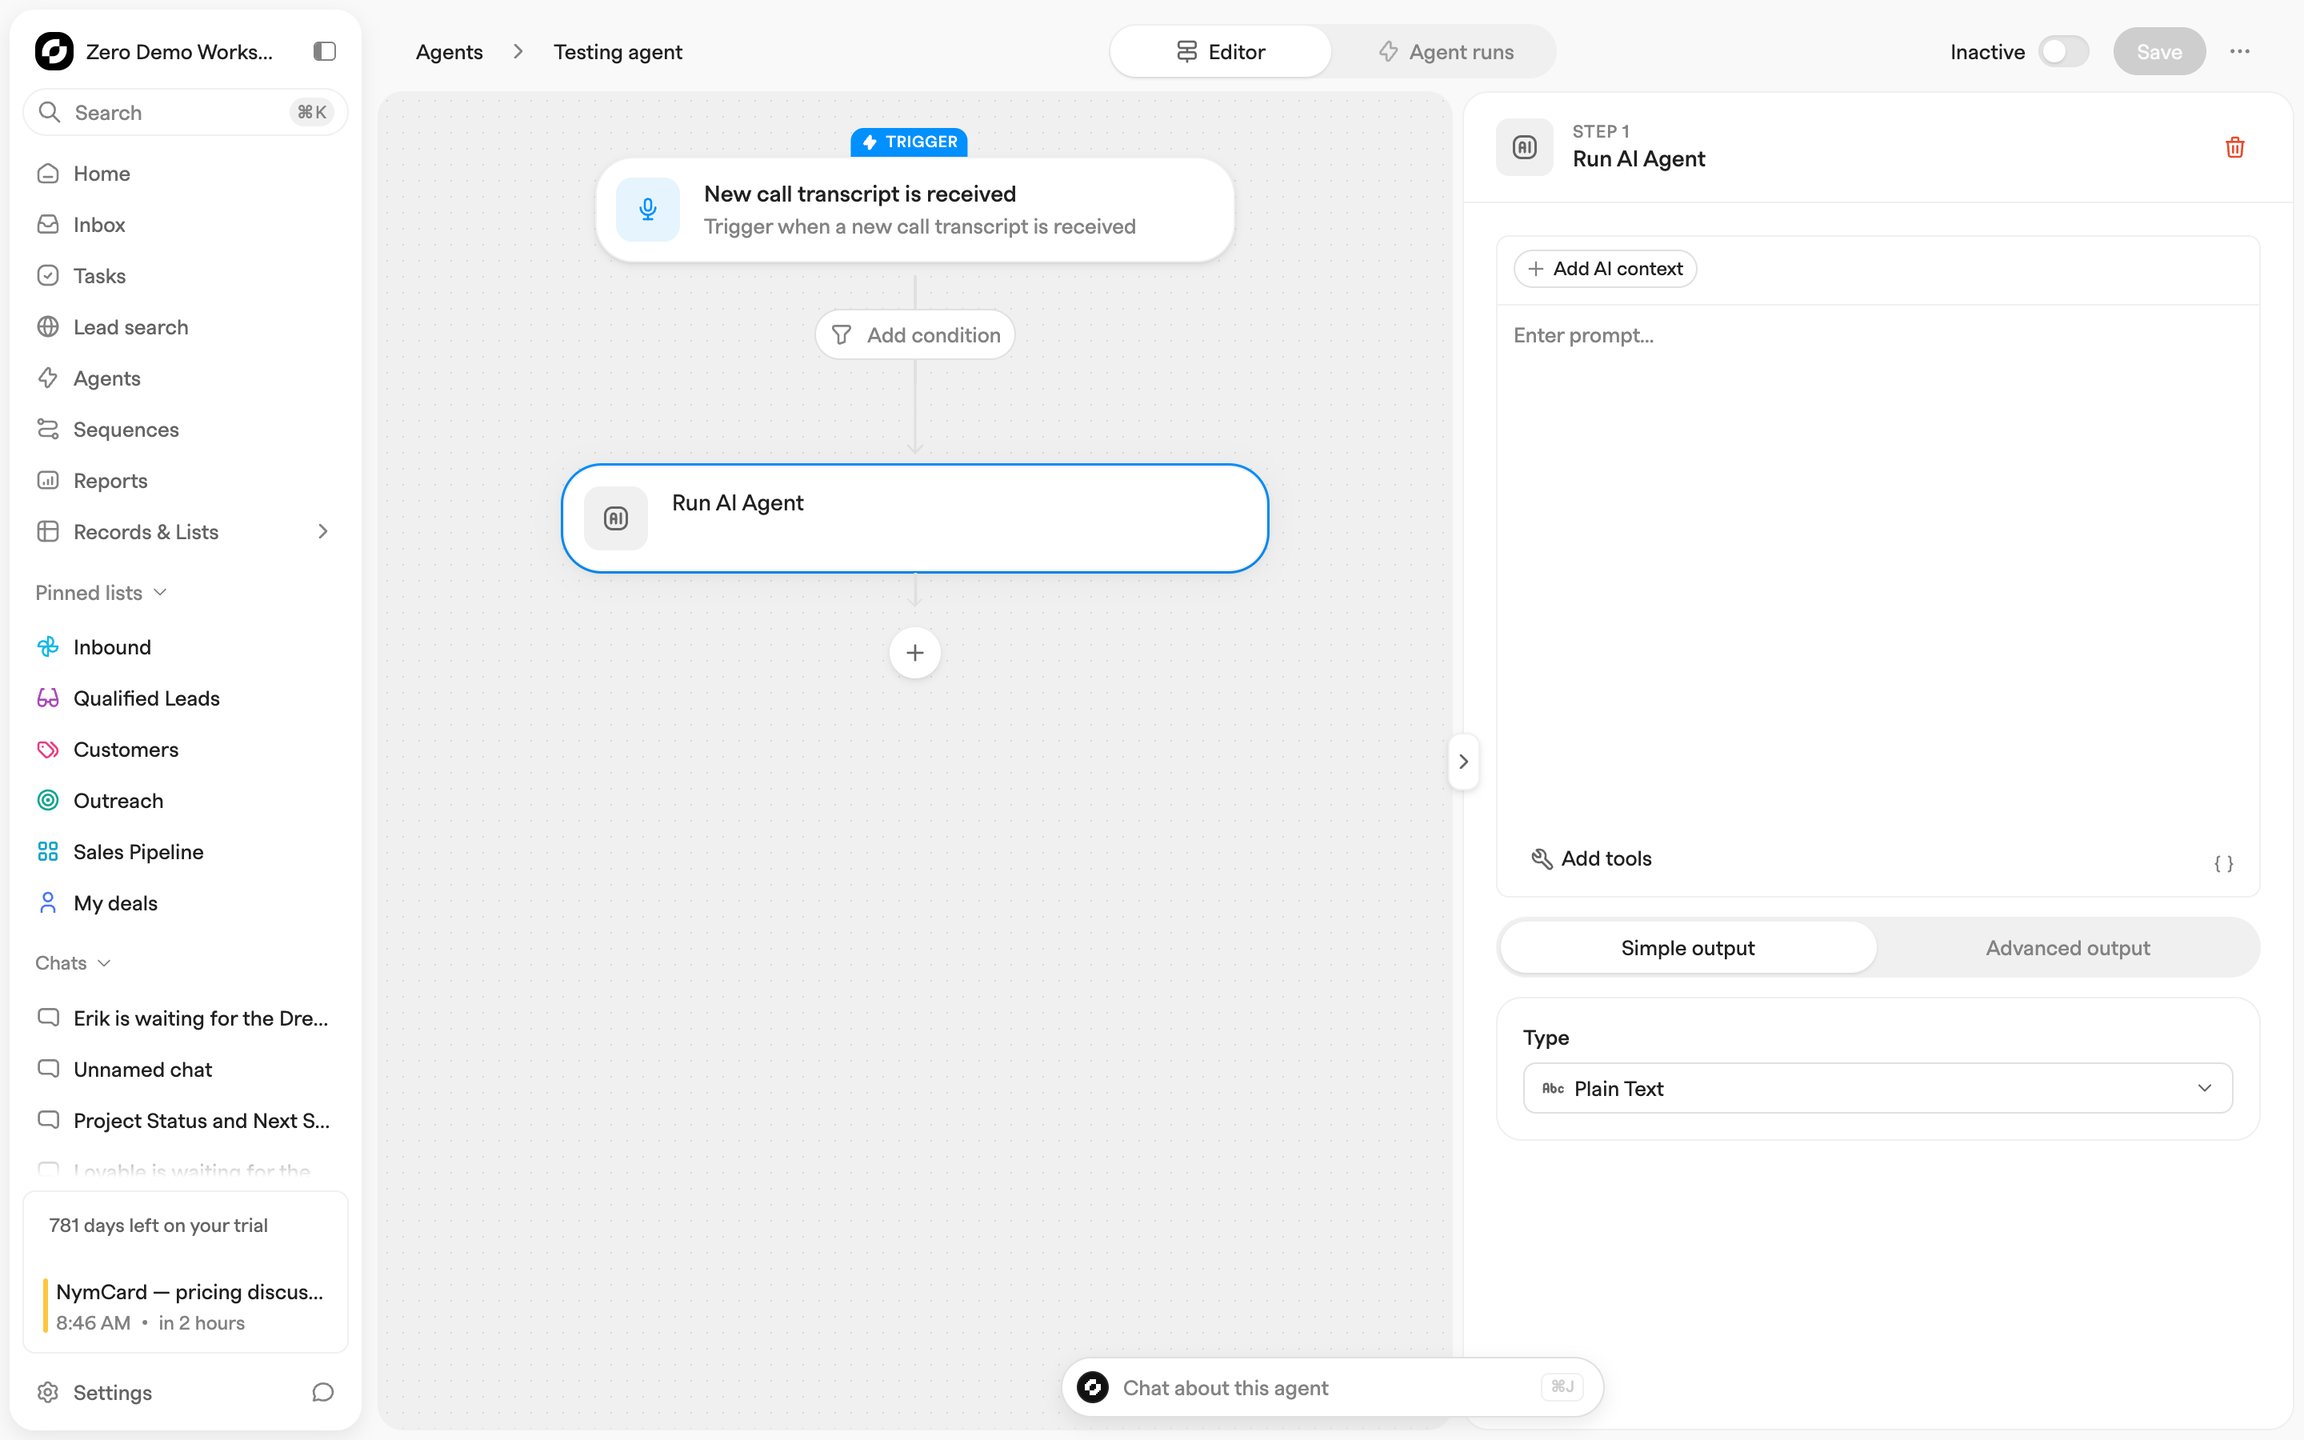Click Add tools button
The height and width of the screenshot is (1440, 2304).
point(1591,858)
